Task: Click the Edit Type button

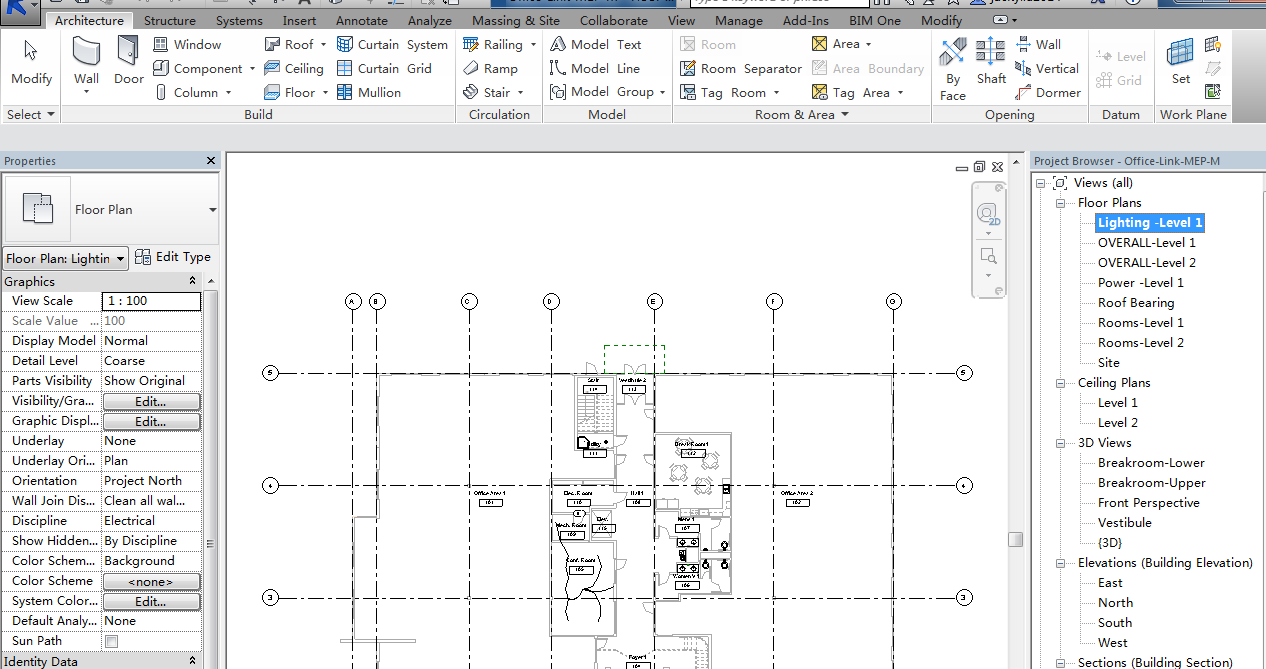Action: click(173, 257)
